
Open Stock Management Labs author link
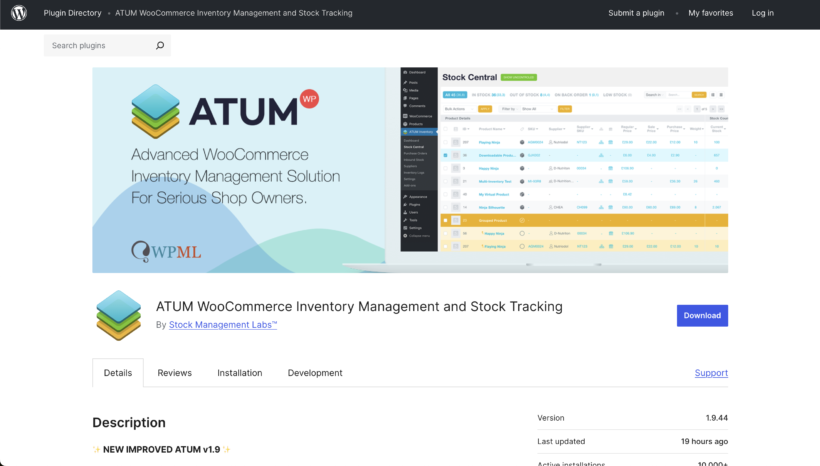pyautogui.click(x=223, y=325)
